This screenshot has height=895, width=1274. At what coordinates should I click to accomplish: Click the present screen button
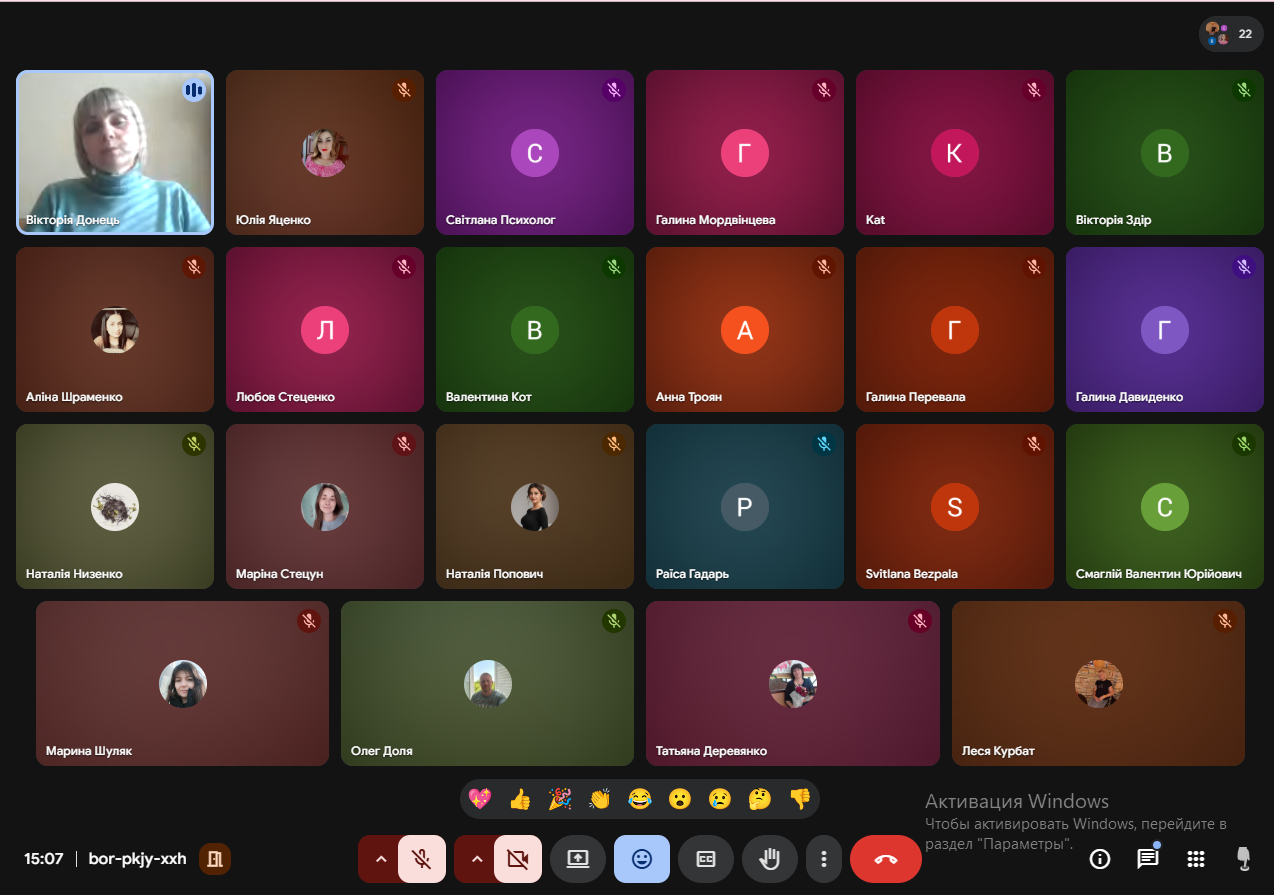coord(577,859)
